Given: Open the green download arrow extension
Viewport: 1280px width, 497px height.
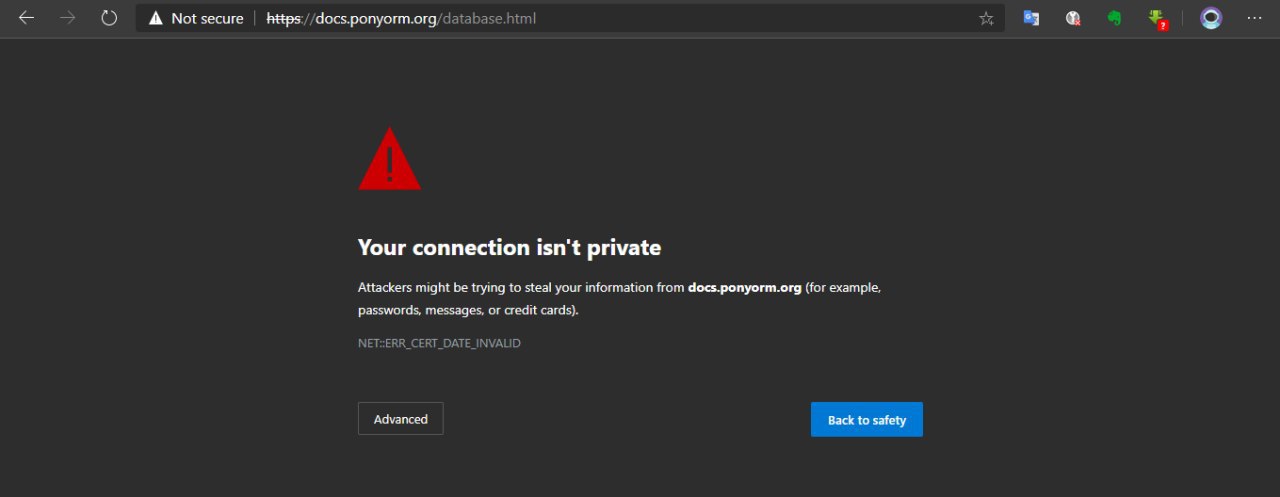Looking at the screenshot, I should tap(1157, 18).
